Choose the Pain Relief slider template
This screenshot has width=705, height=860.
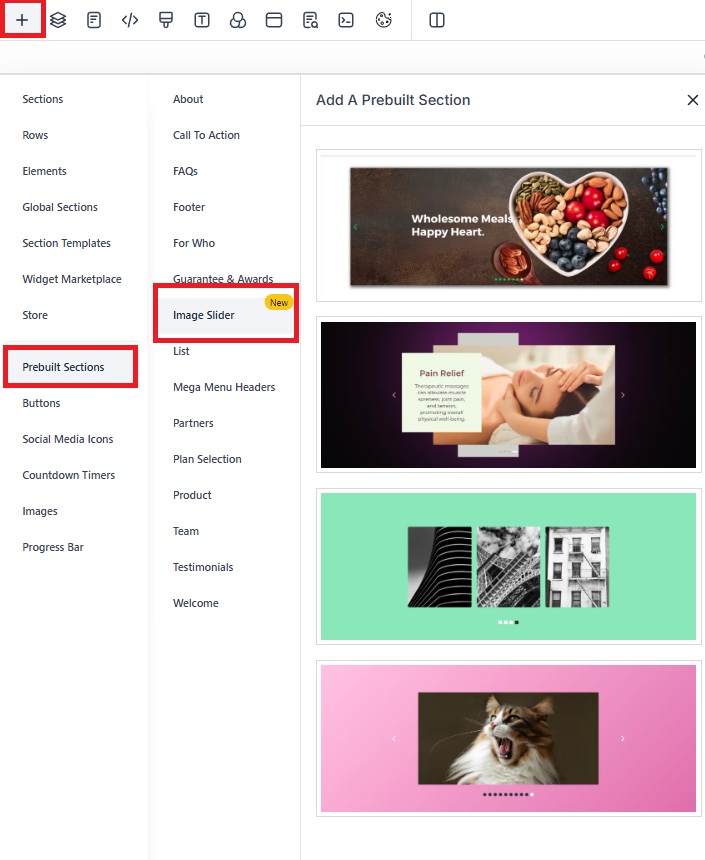(509, 395)
